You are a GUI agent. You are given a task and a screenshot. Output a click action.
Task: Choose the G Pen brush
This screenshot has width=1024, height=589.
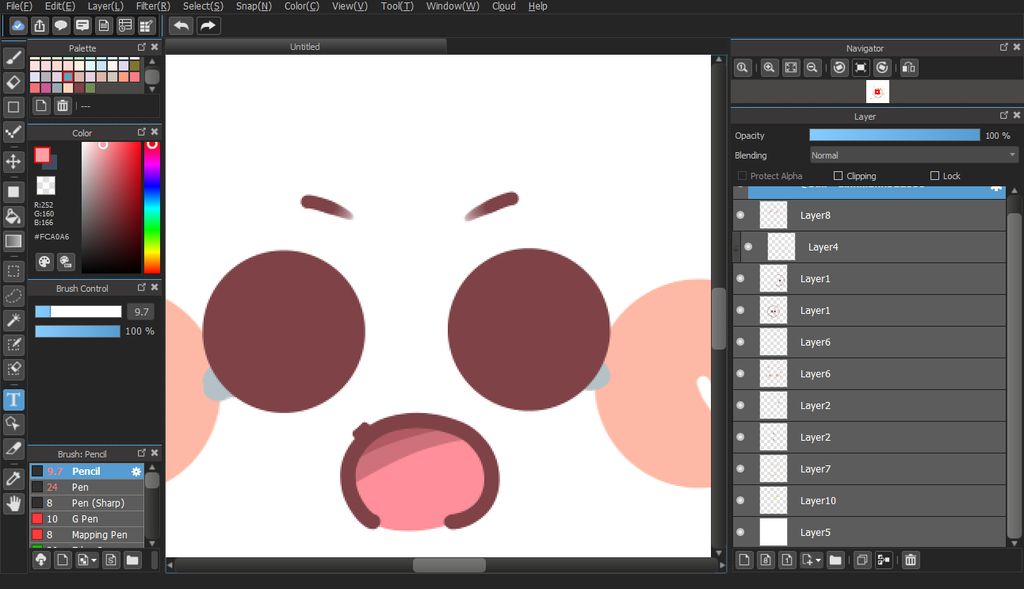click(x=87, y=518)
